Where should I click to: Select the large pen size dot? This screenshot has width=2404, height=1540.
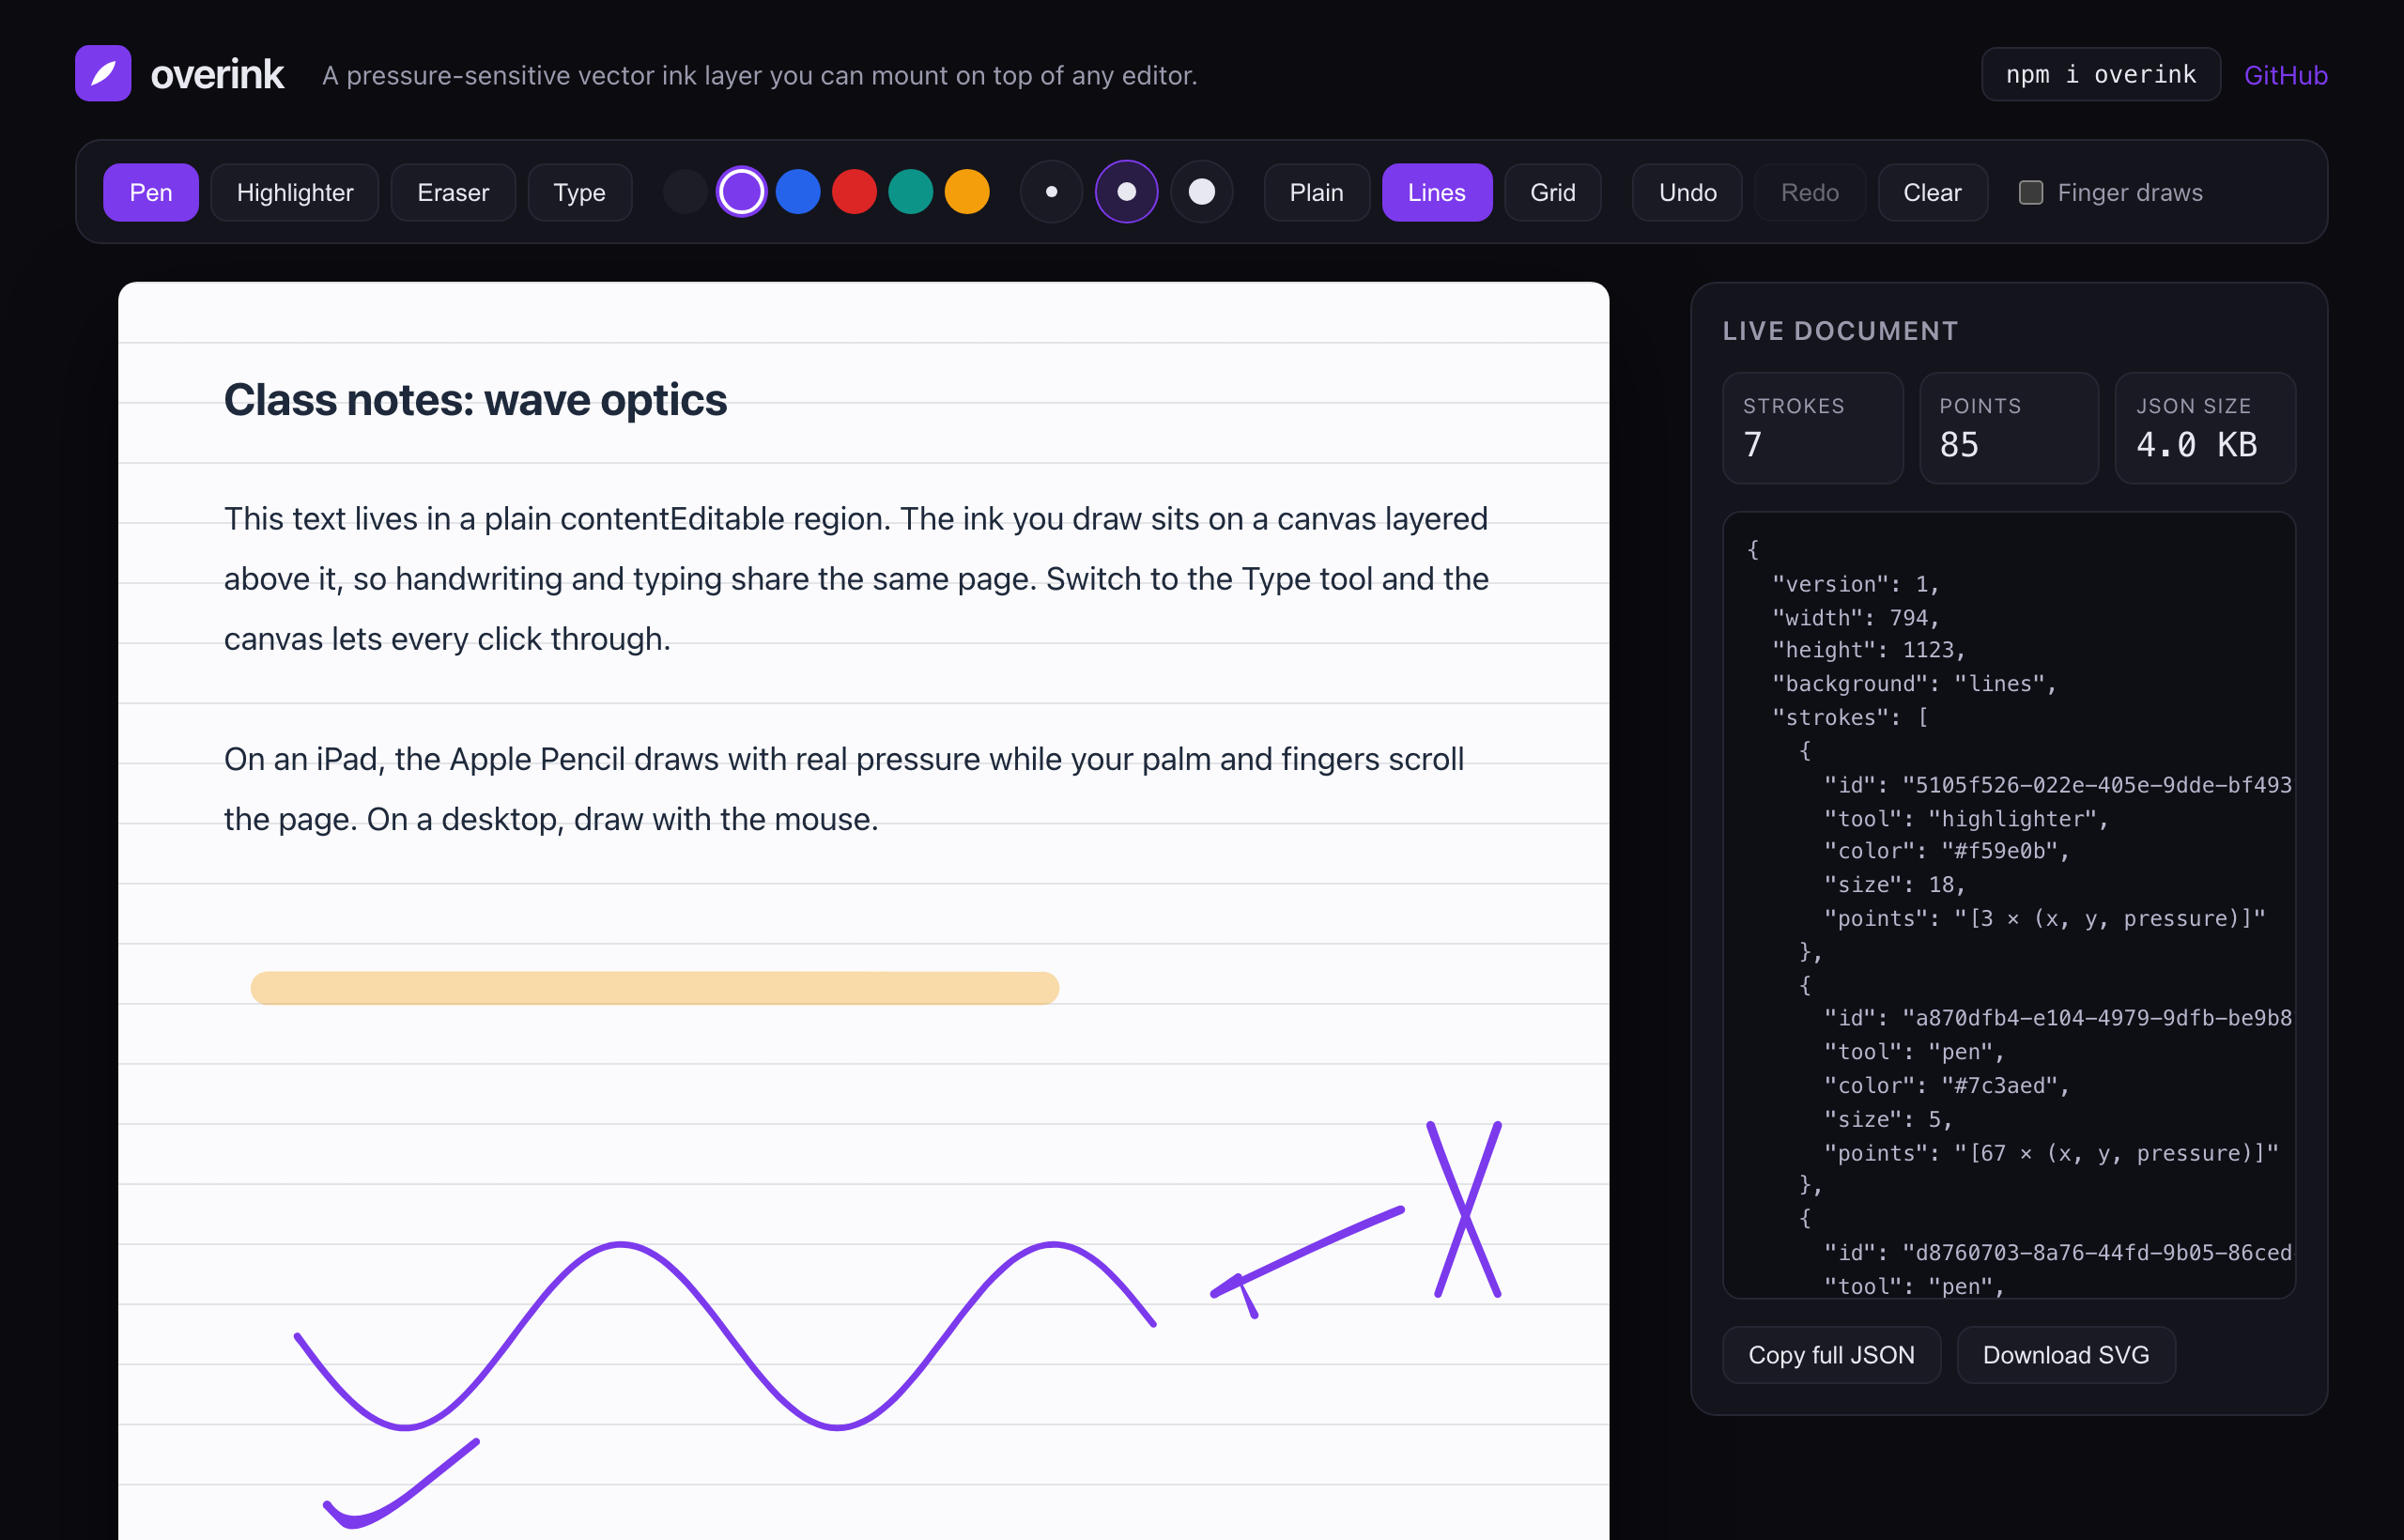1201,192
